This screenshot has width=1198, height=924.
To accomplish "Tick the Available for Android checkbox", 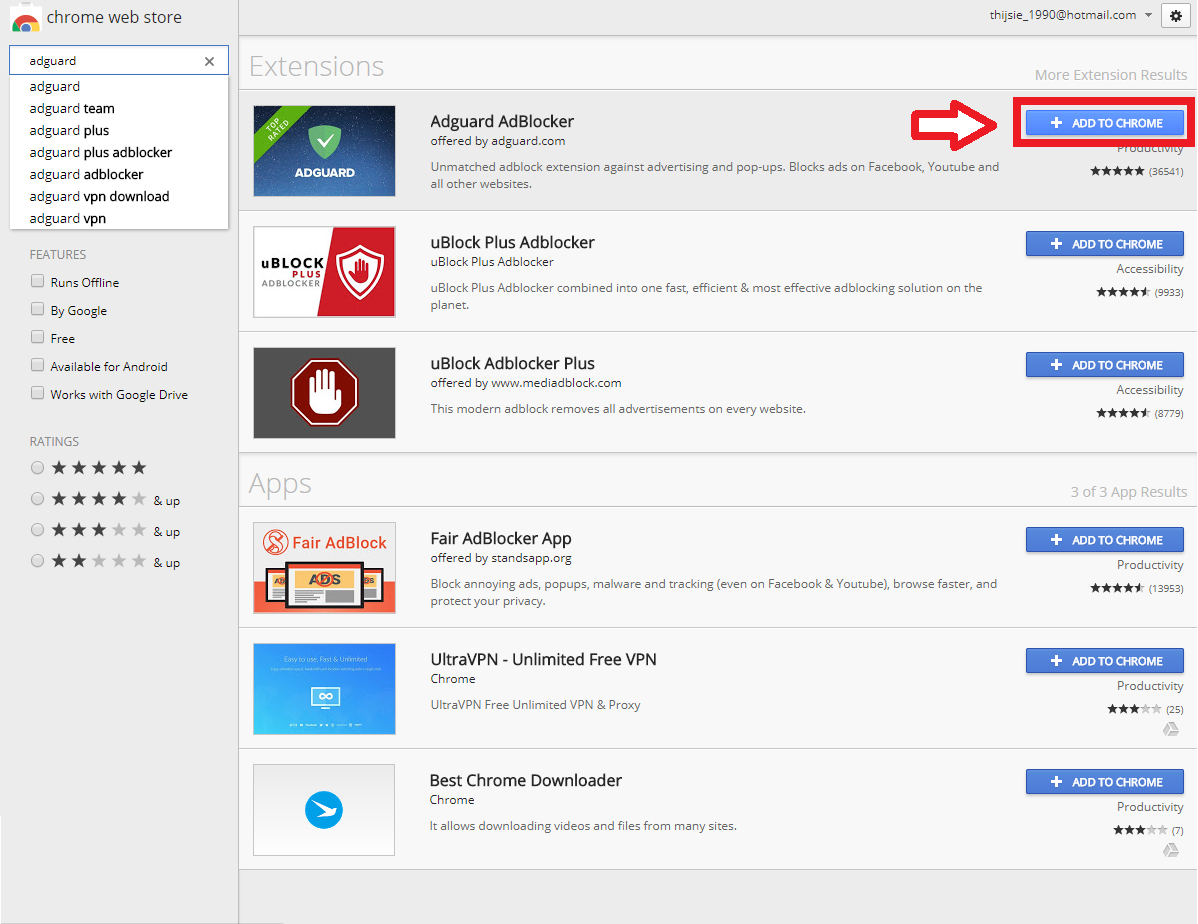I will [37, 365].
